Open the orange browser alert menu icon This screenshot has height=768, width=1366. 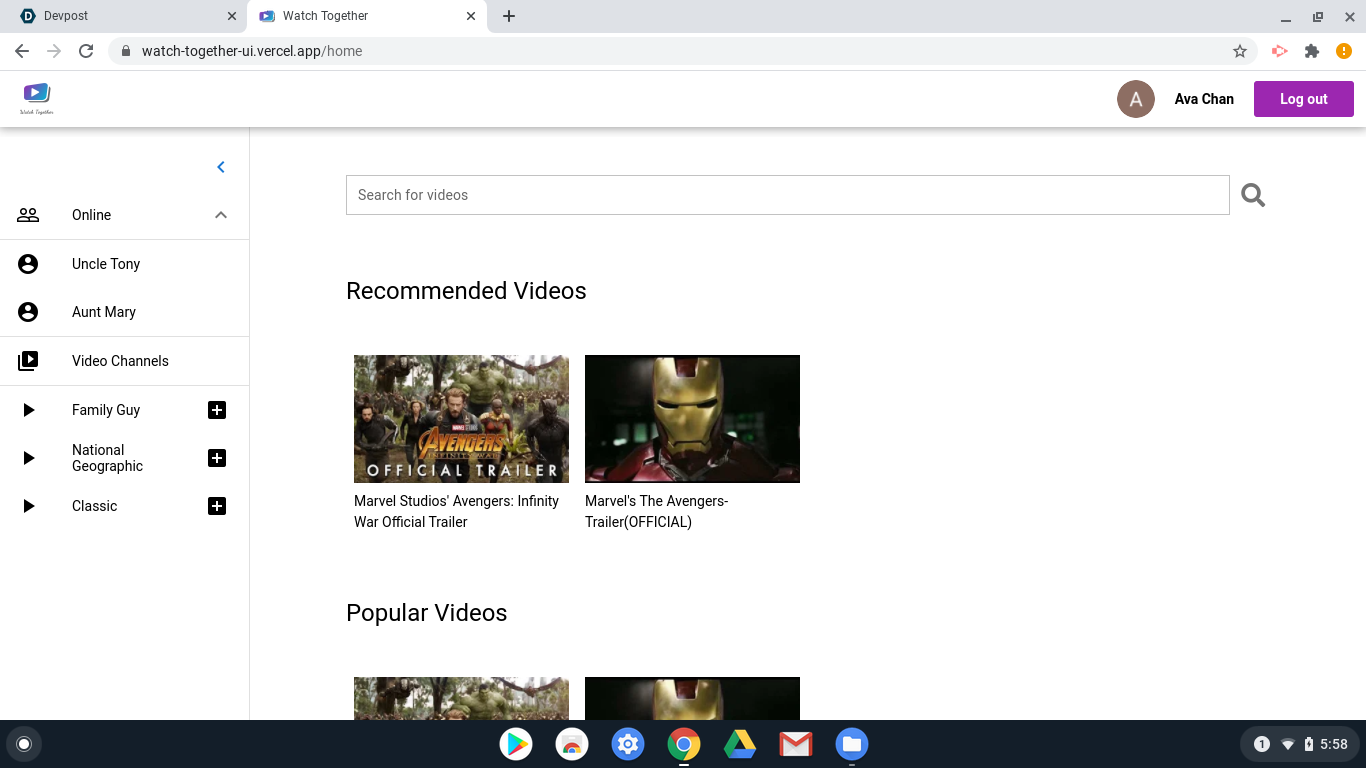(1344, 51)
